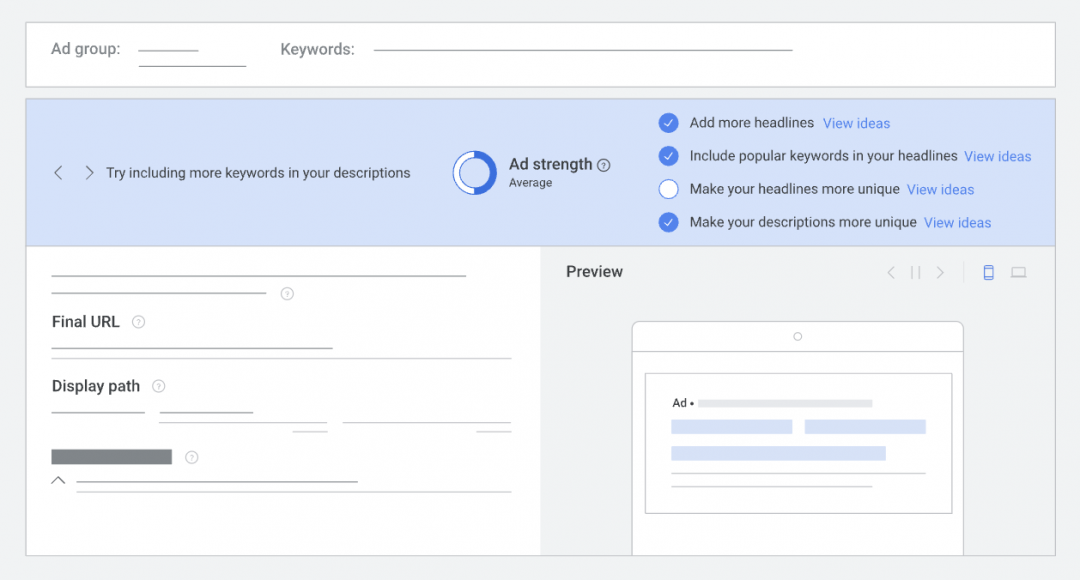Collapse the section with the up chevron
The image size is (1080, 580).
(x=58, y=481)
